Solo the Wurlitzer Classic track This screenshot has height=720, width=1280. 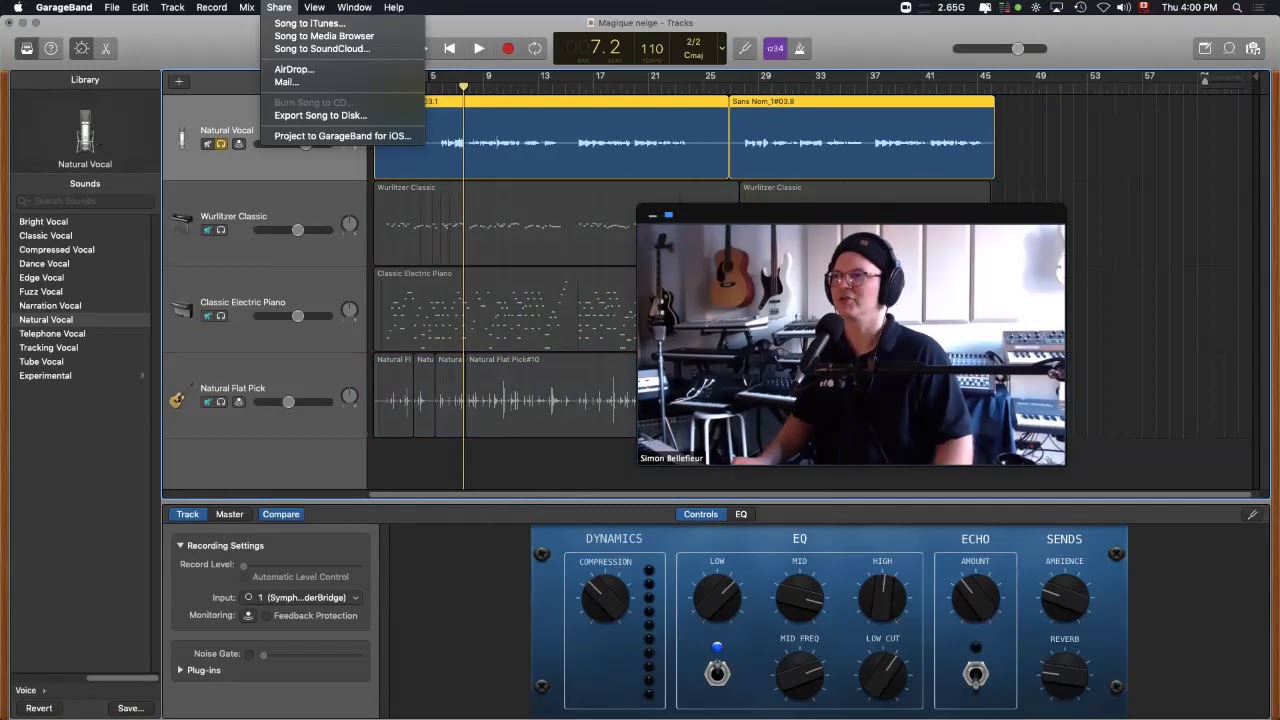222,230
